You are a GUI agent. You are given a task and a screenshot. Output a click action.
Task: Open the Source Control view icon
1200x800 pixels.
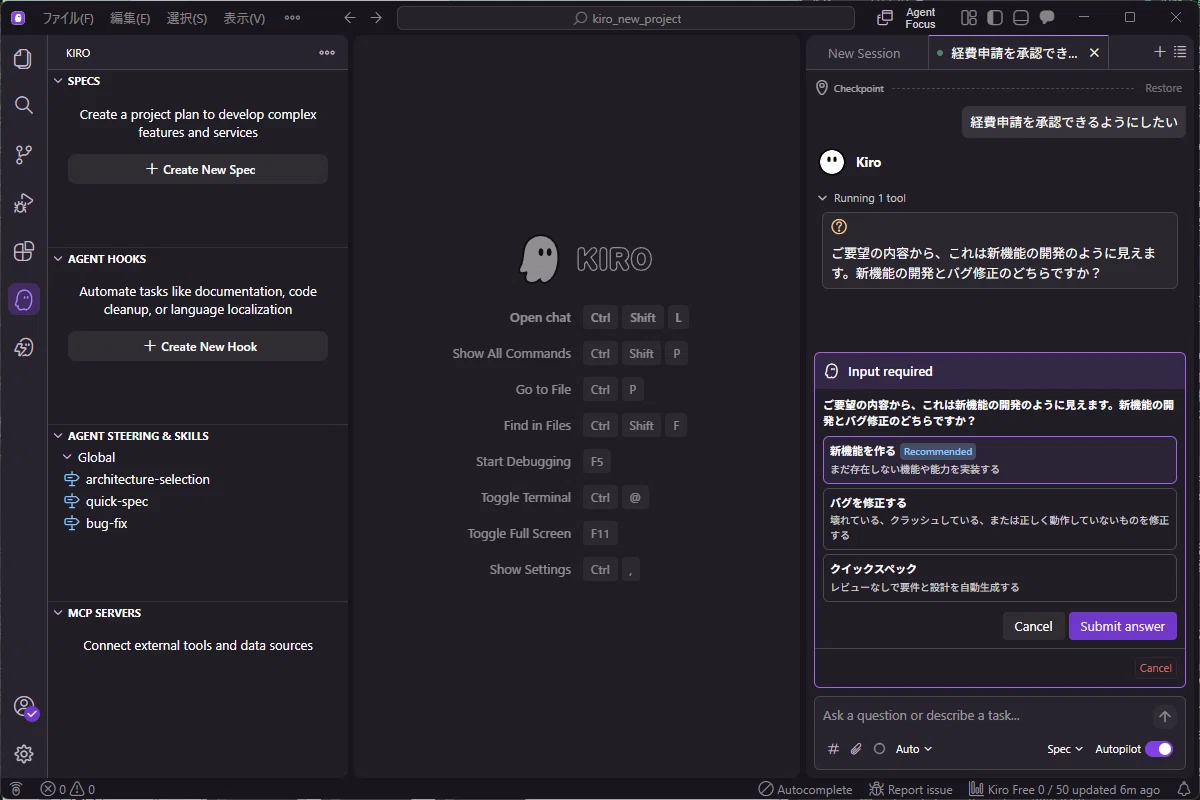(x=23, y=154)
